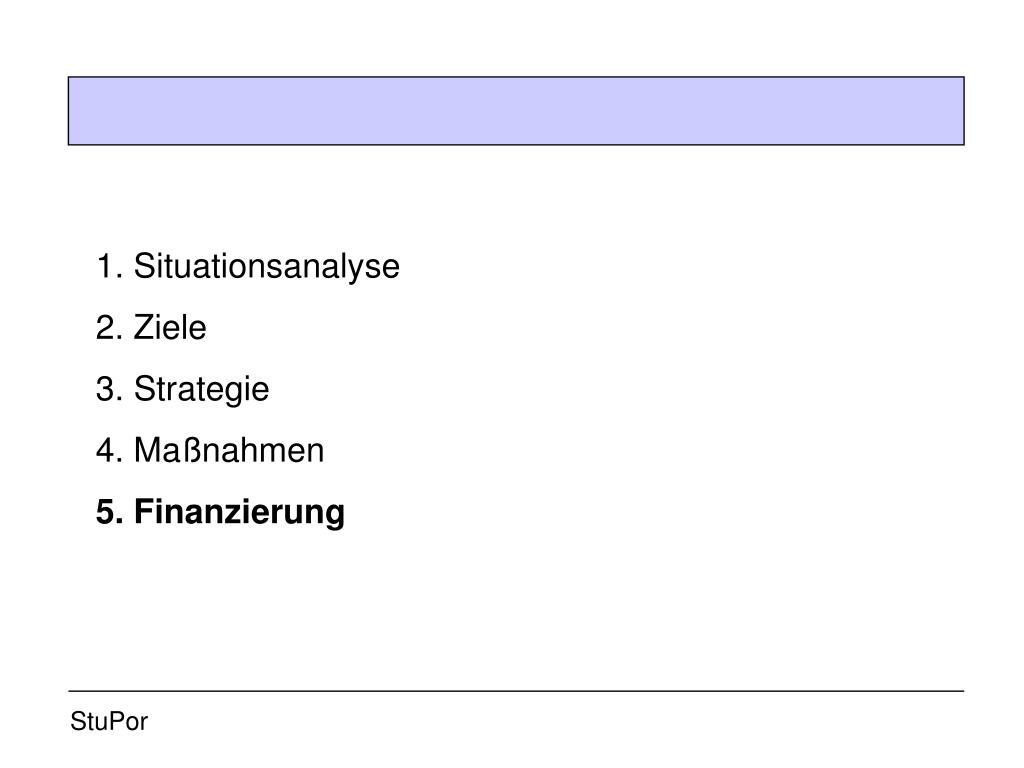
Task: Click the empty lavender title box
Action: (516, 111)
